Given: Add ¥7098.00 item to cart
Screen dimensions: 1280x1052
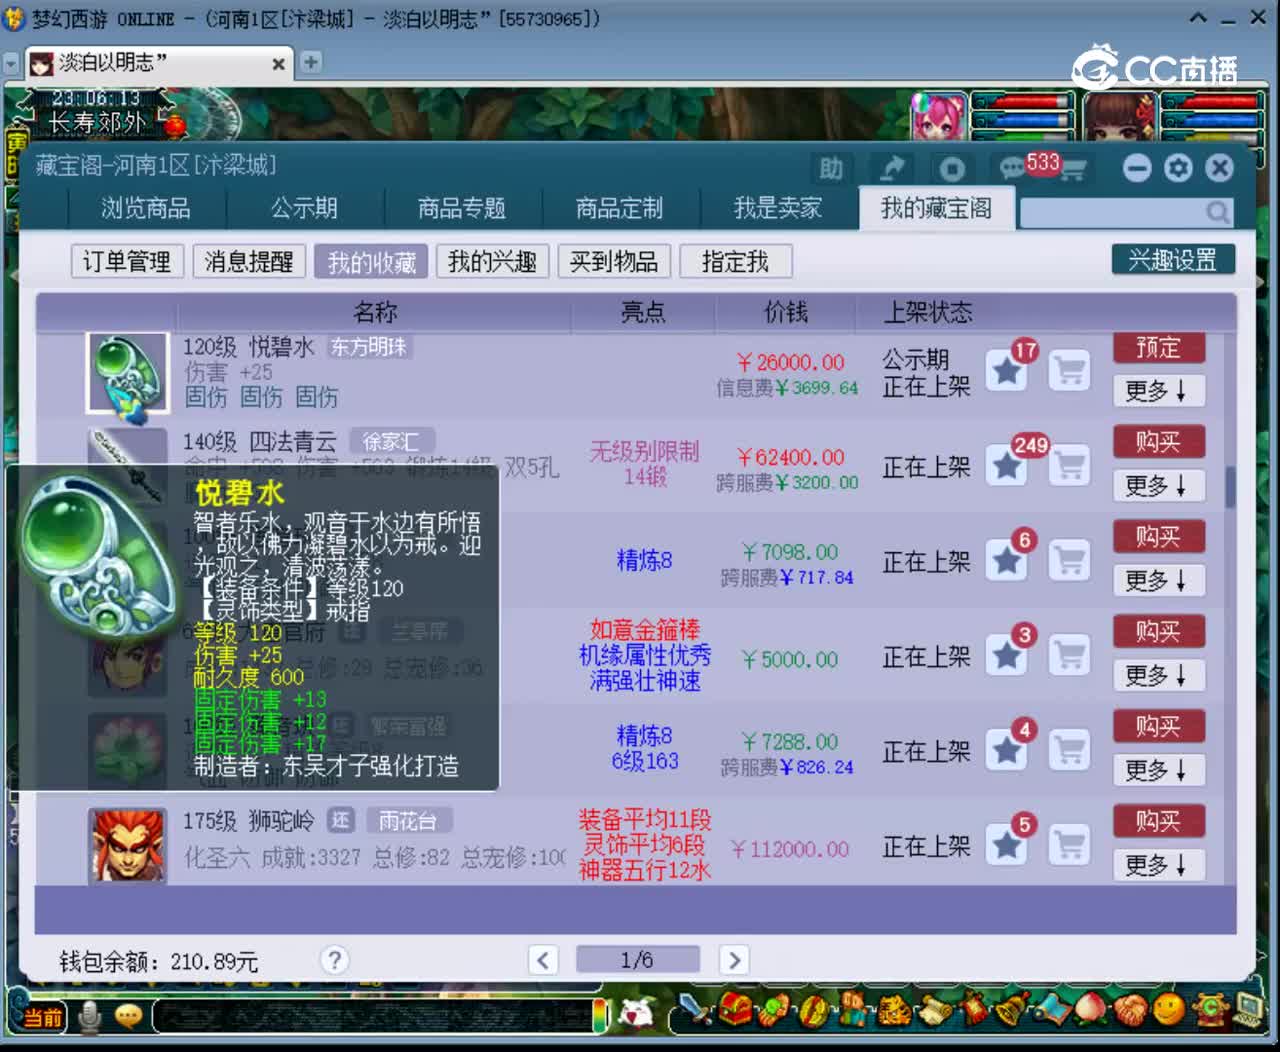Looking at the screenshot, I should click(1069, 561).
